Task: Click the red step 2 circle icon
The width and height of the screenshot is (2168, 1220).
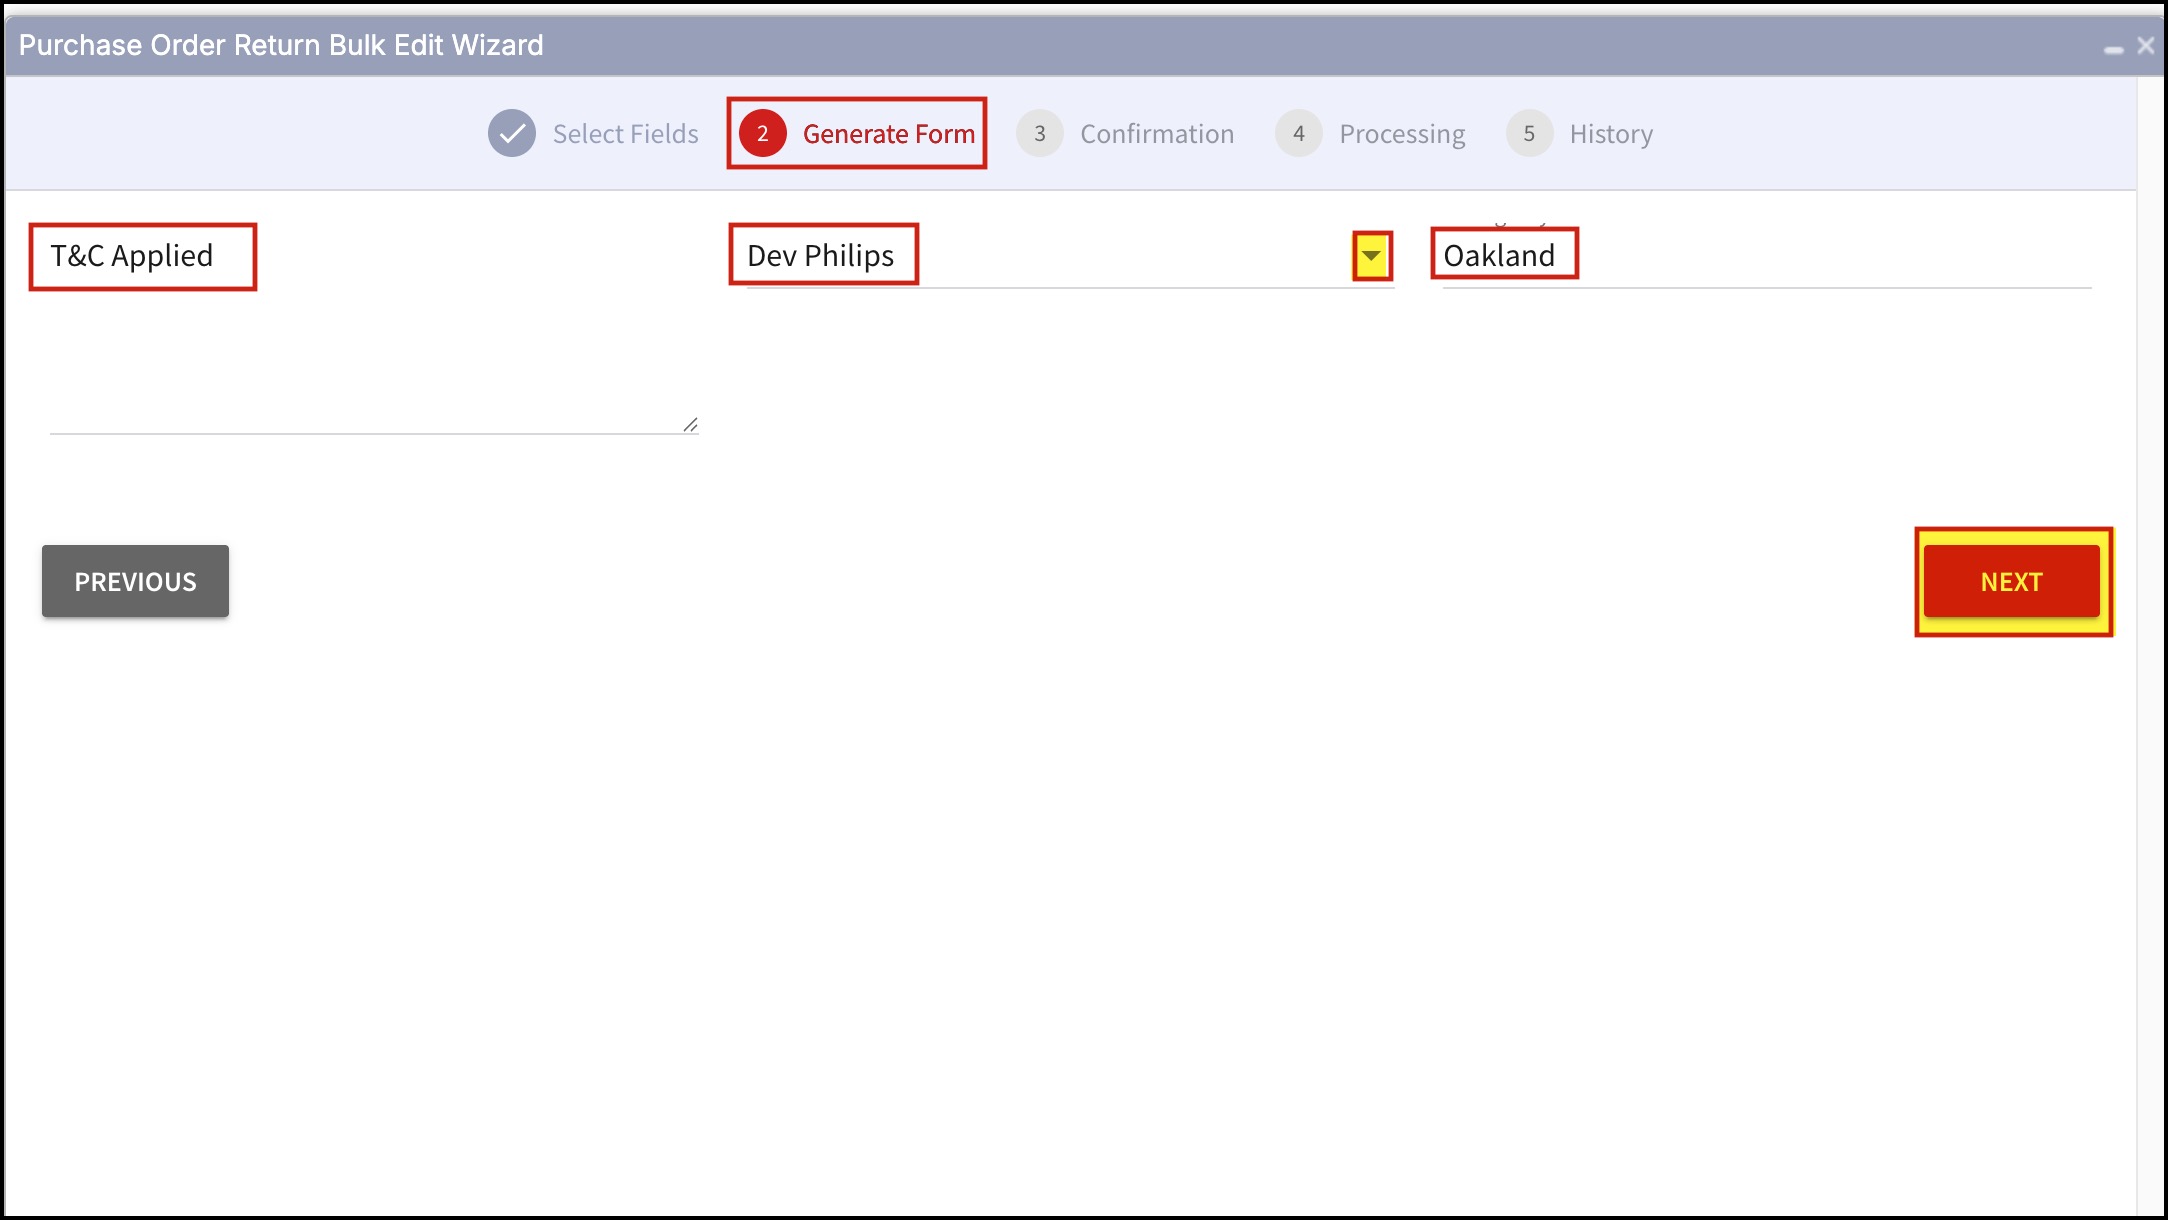Action: pos(762,133)
